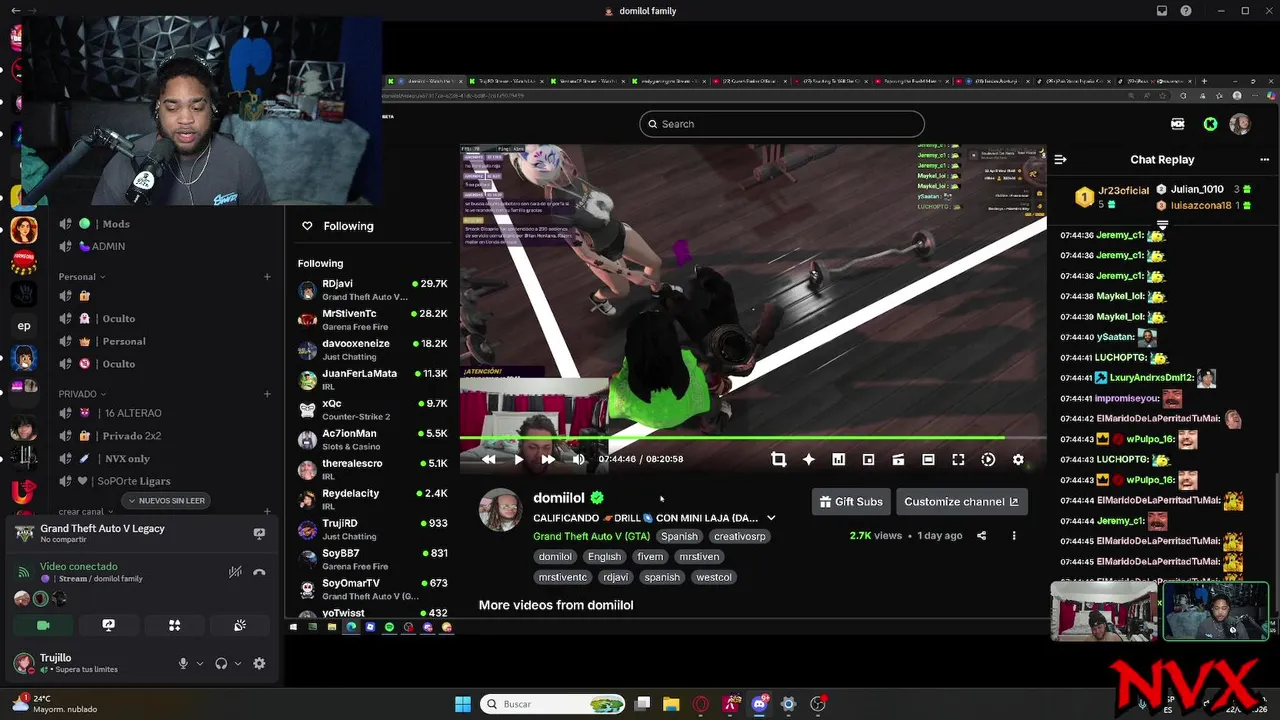Open the stats chart icon in player
1280x720 pixels.
(838, 459)
